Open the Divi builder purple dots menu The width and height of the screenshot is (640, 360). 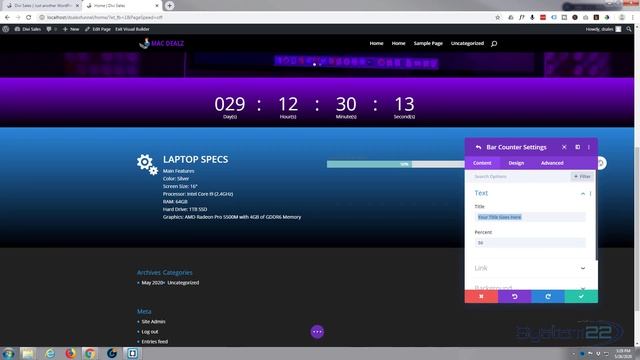317,332
